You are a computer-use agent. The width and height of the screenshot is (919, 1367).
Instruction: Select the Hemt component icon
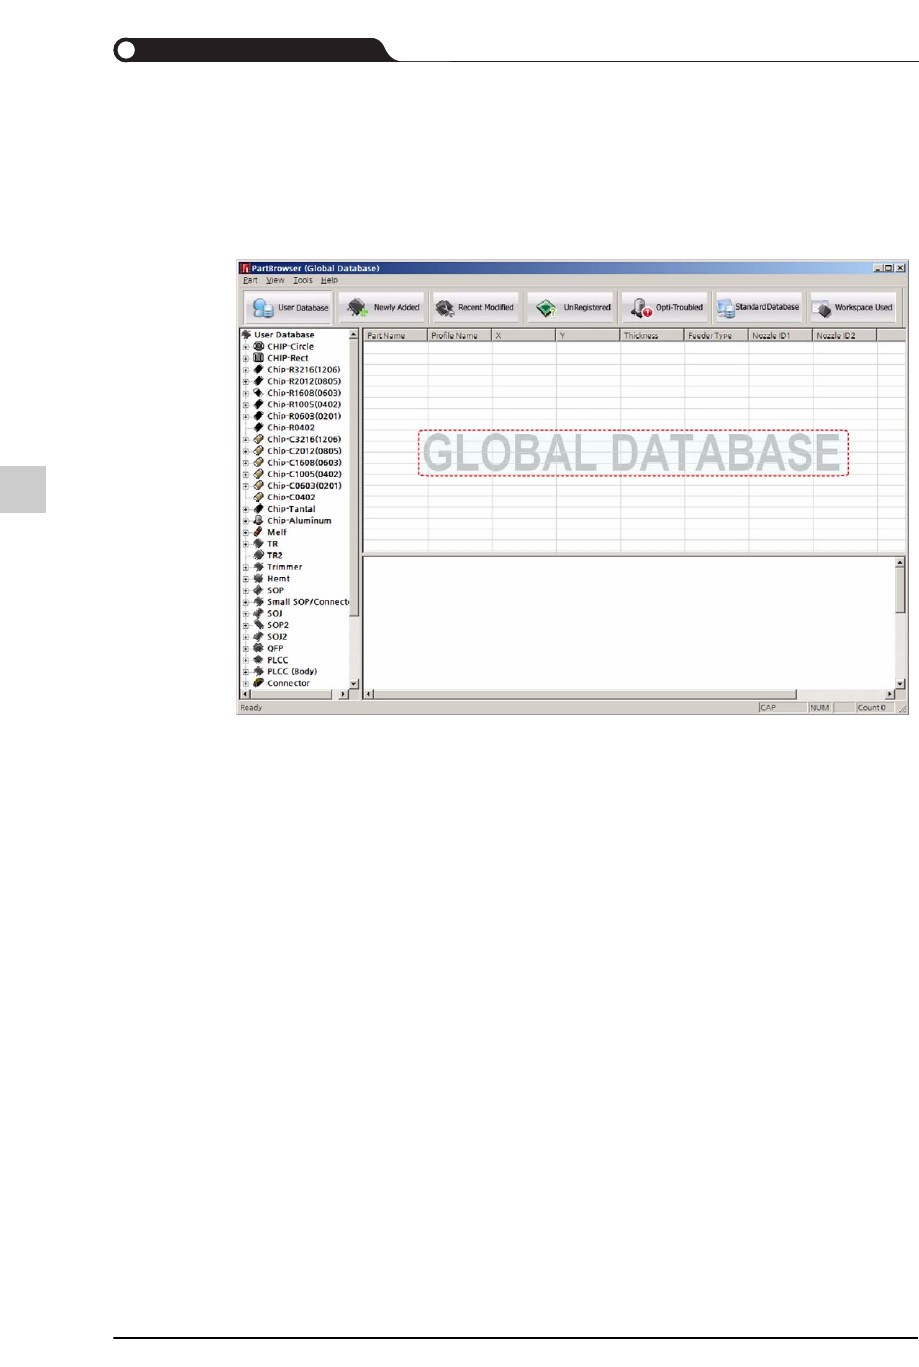259,578
